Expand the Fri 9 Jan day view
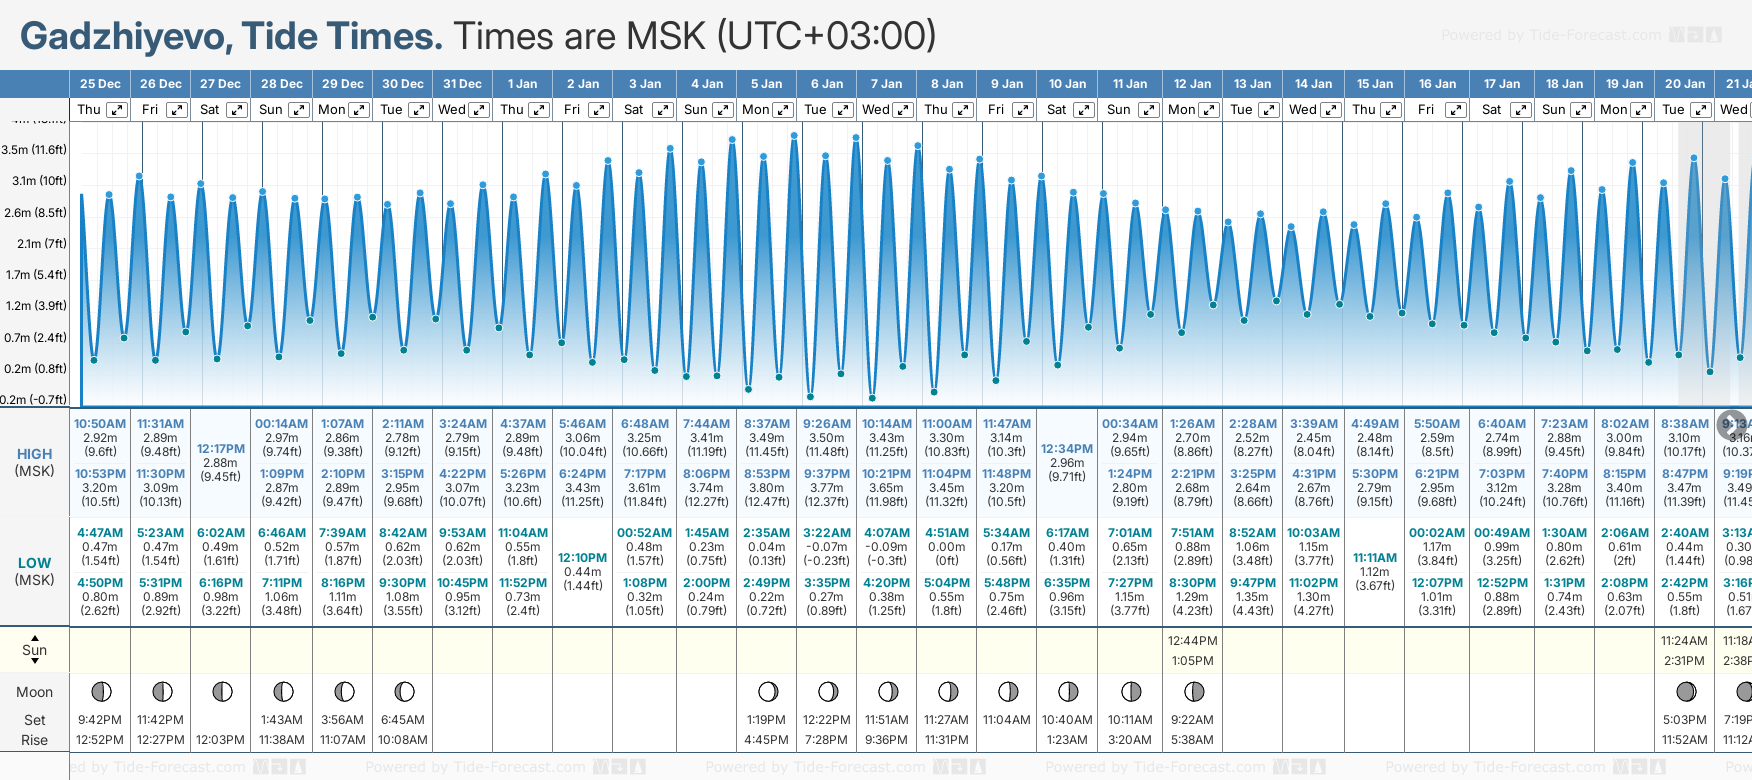Viewport: 1752px width, 780px height. pos(1023,110)
